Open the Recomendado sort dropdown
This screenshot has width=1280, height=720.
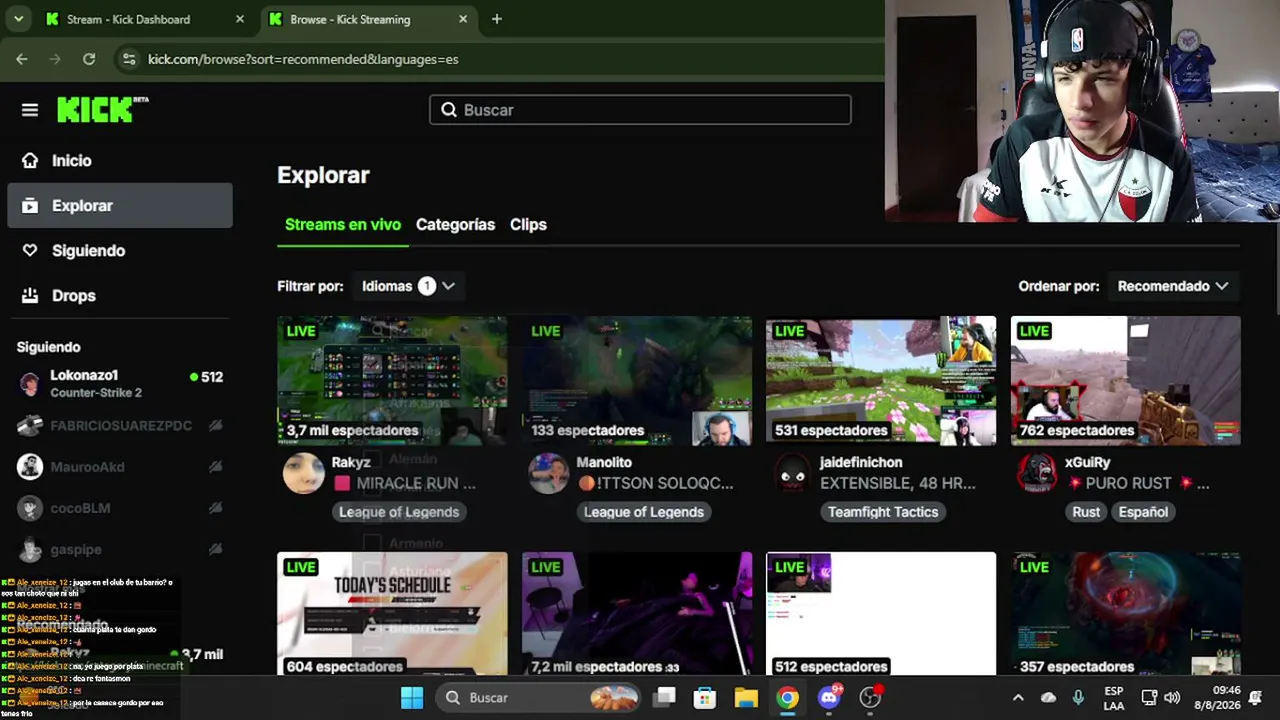1173,286
